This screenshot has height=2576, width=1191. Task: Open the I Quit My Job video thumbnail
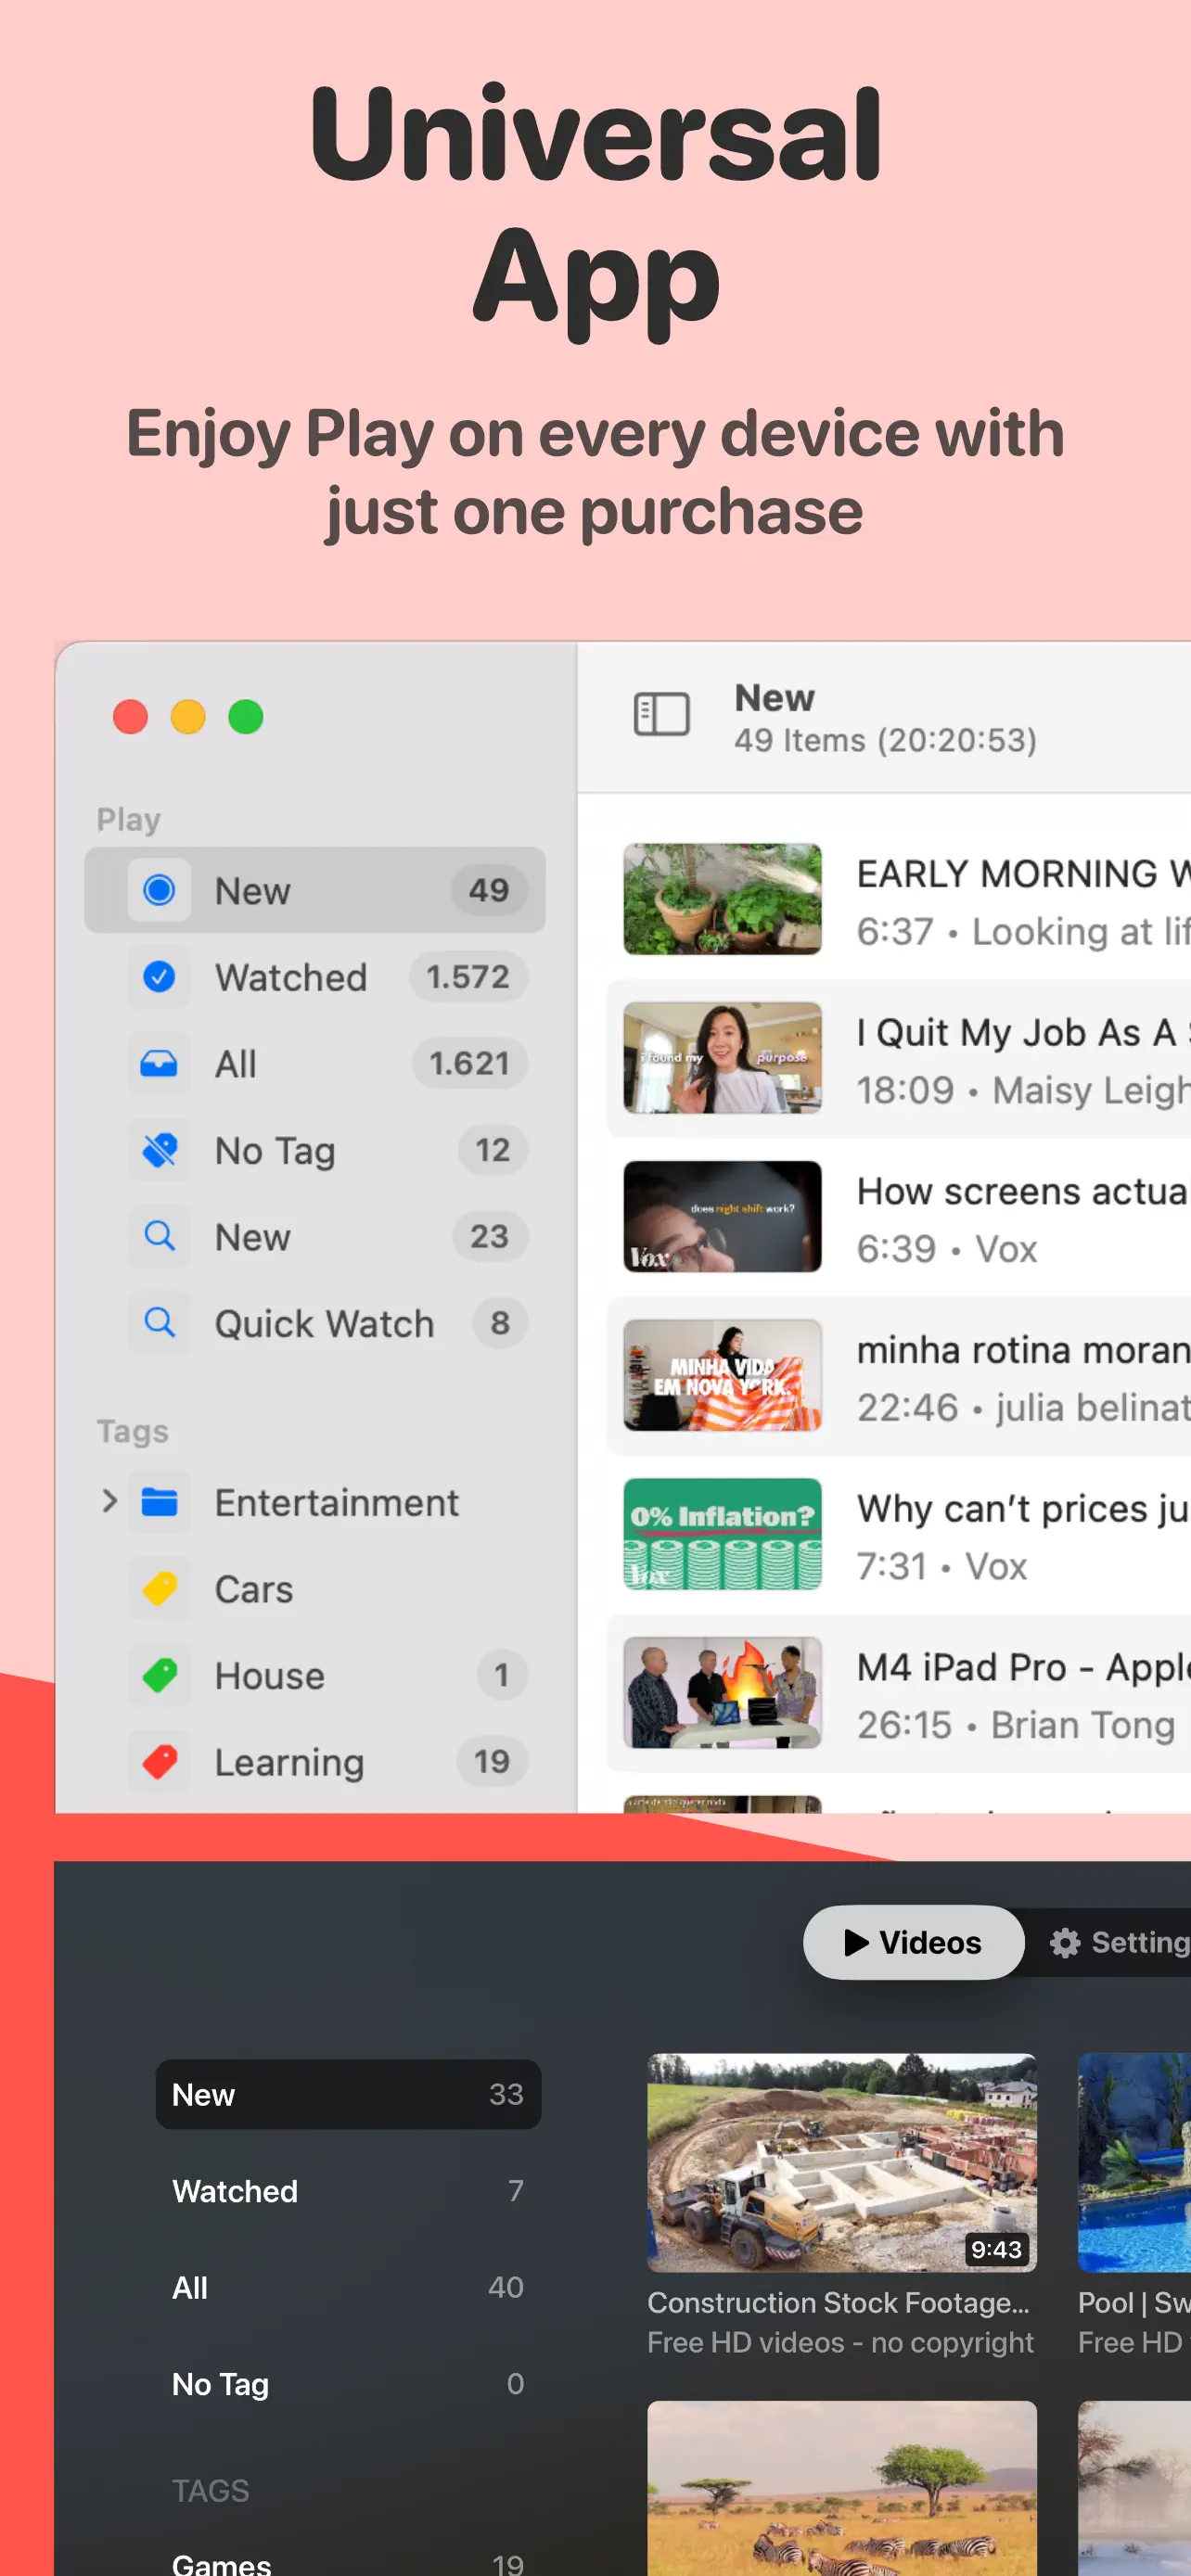(722, 1057)
